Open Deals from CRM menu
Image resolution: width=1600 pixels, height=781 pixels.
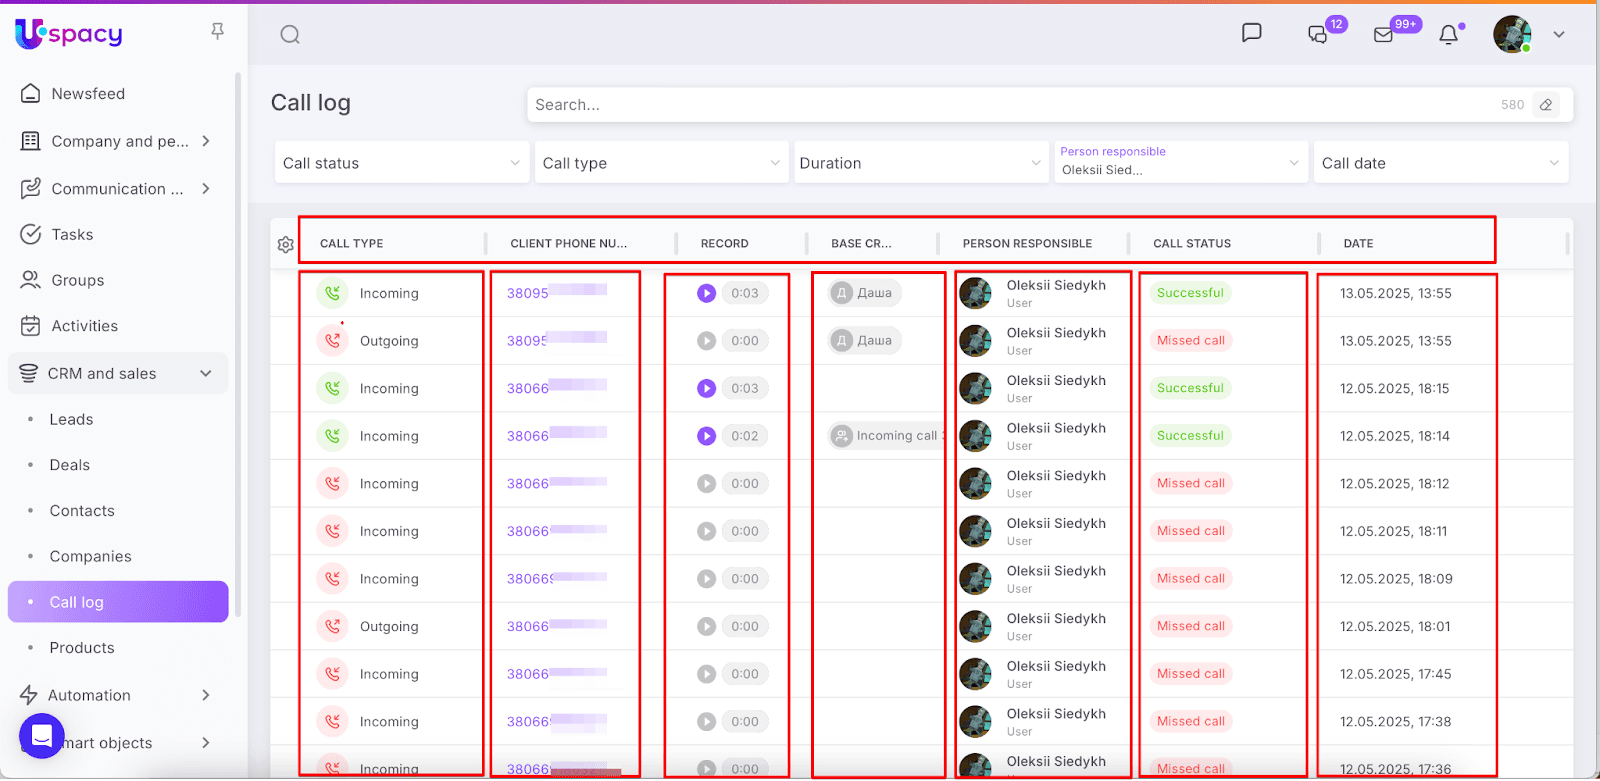pyautogui.click(x=70, y=465)
